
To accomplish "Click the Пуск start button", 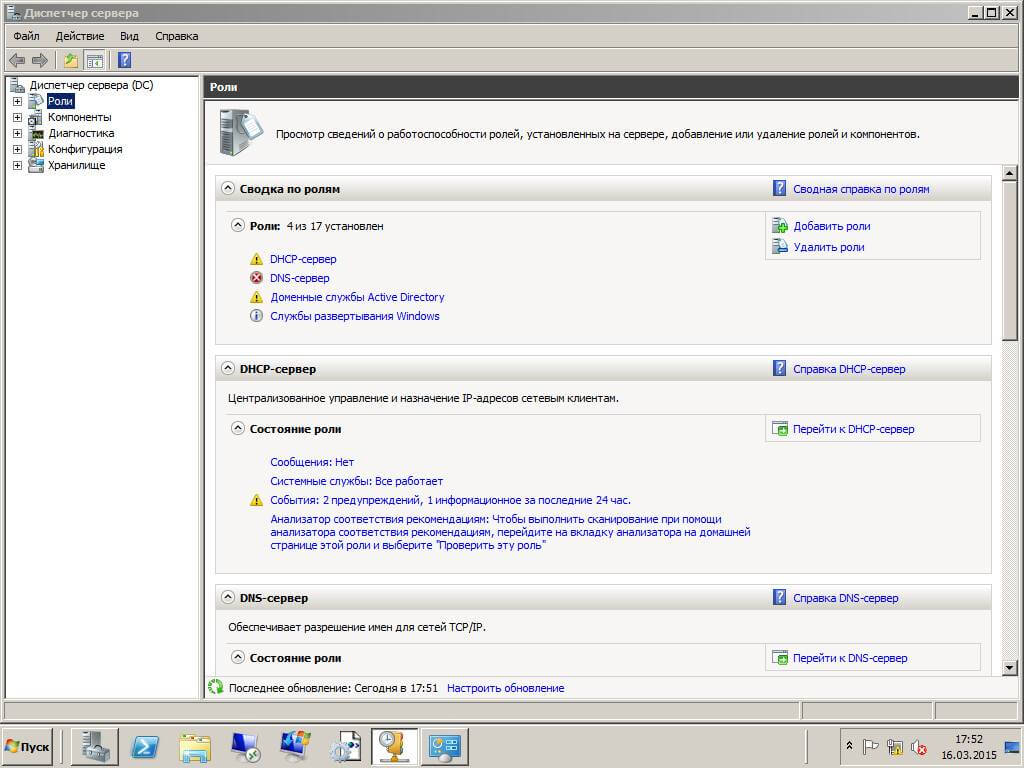I will (27, 746).
